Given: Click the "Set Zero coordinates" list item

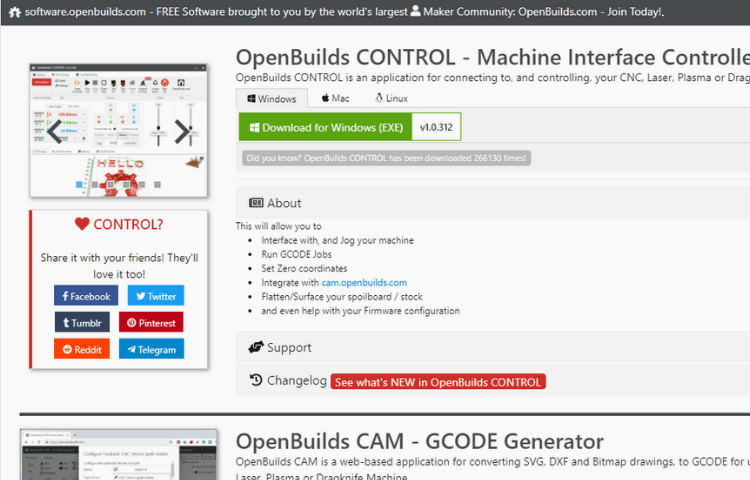Looking at the screenshot, I should coord(304,268).
